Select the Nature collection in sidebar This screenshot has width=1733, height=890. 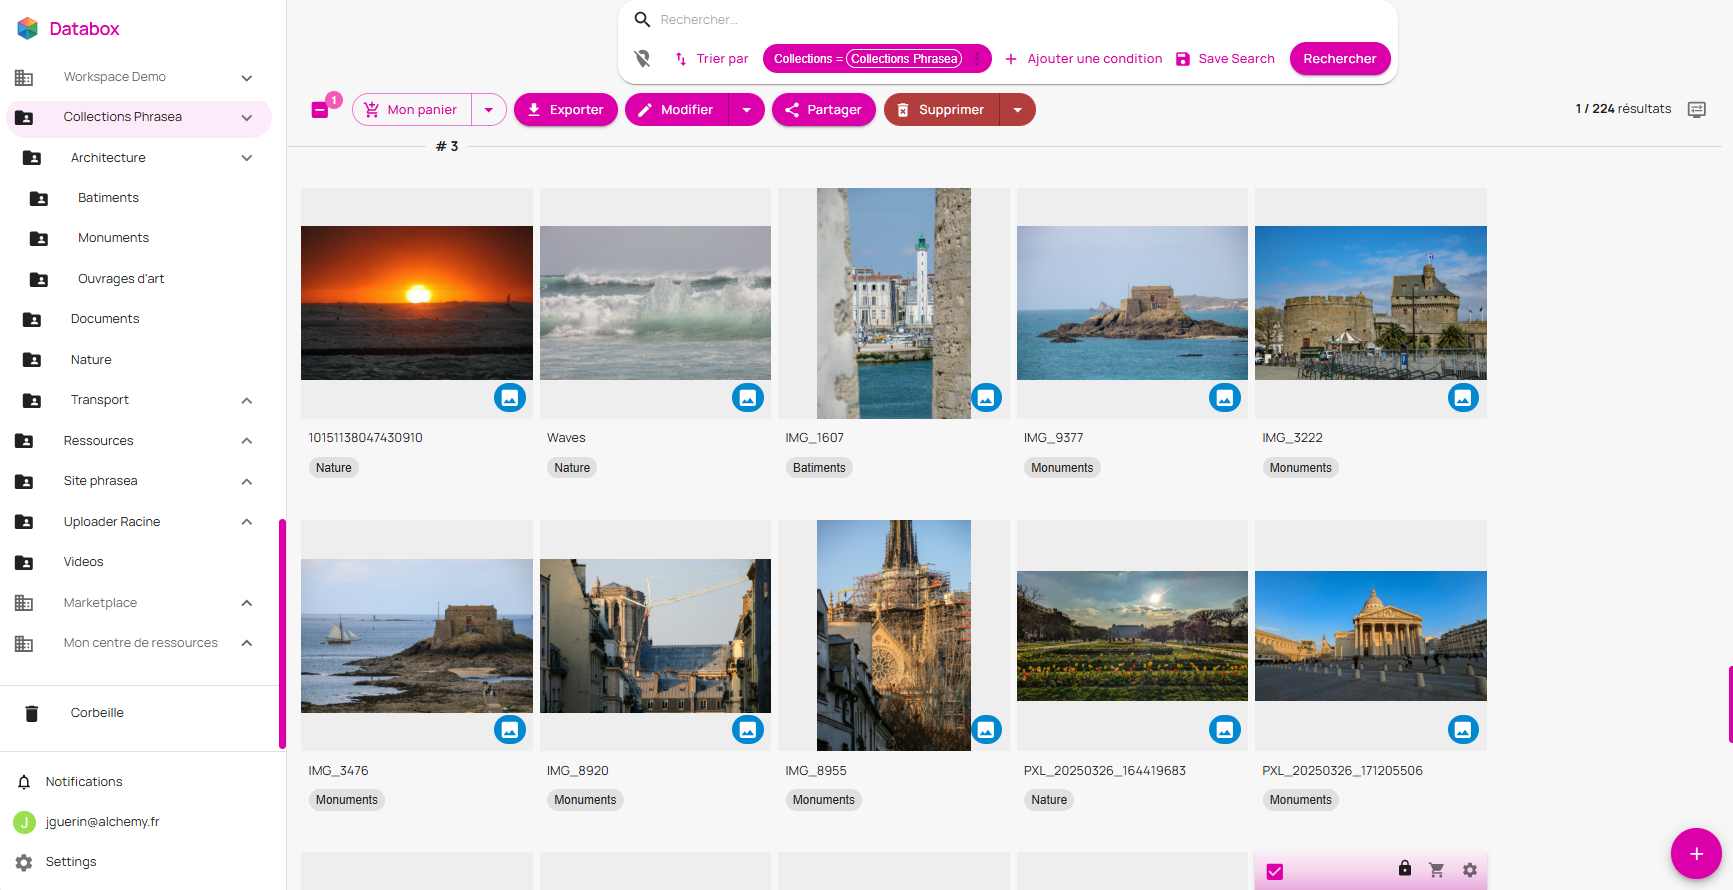point(91,360)
